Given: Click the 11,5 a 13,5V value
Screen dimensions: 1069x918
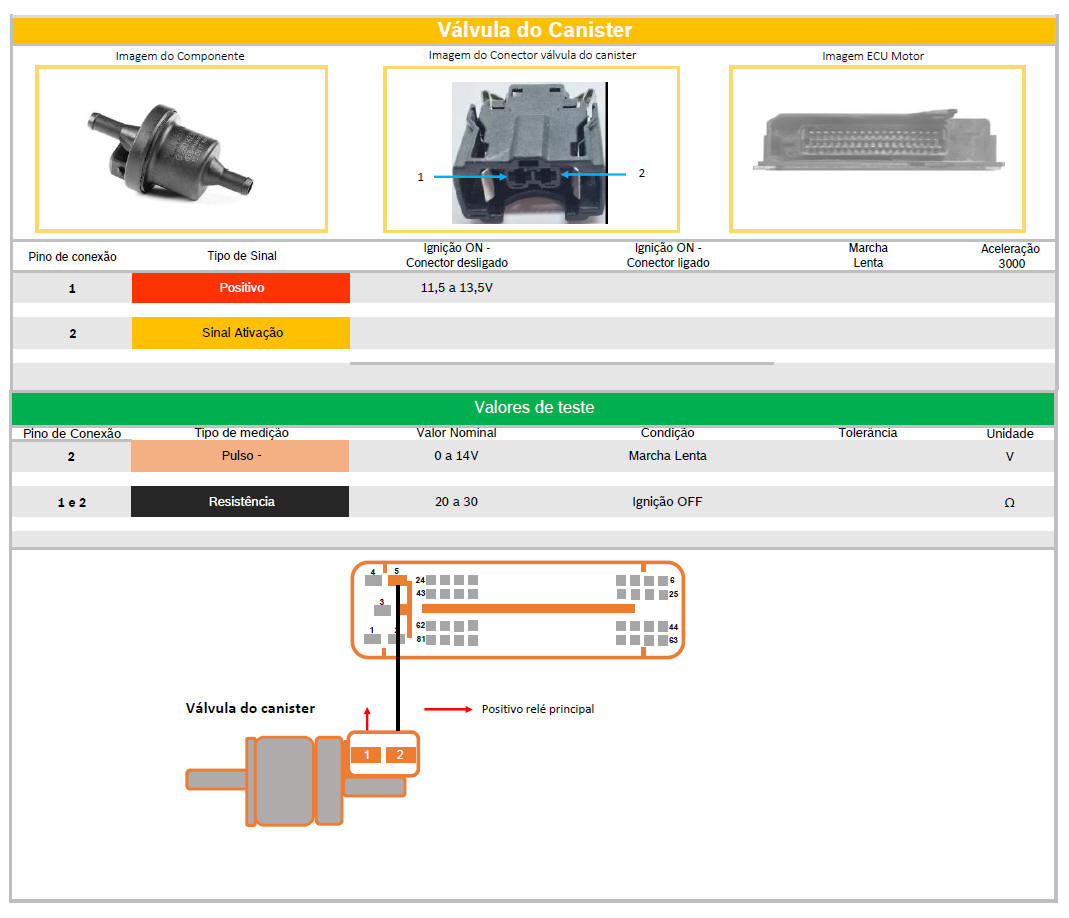Looking at the screenshot, I should [x=456, y=288].
